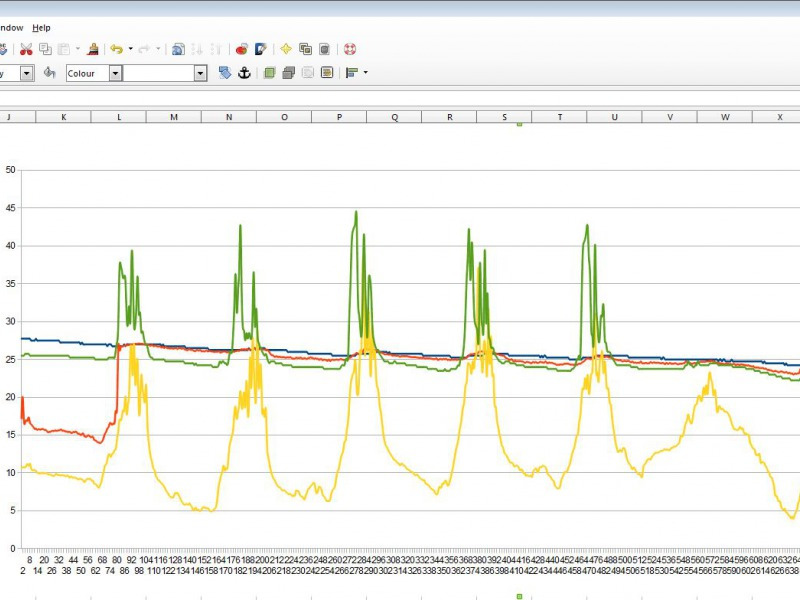Undo the last action
This screenshot has width=800, height=600.
point(117,49)
